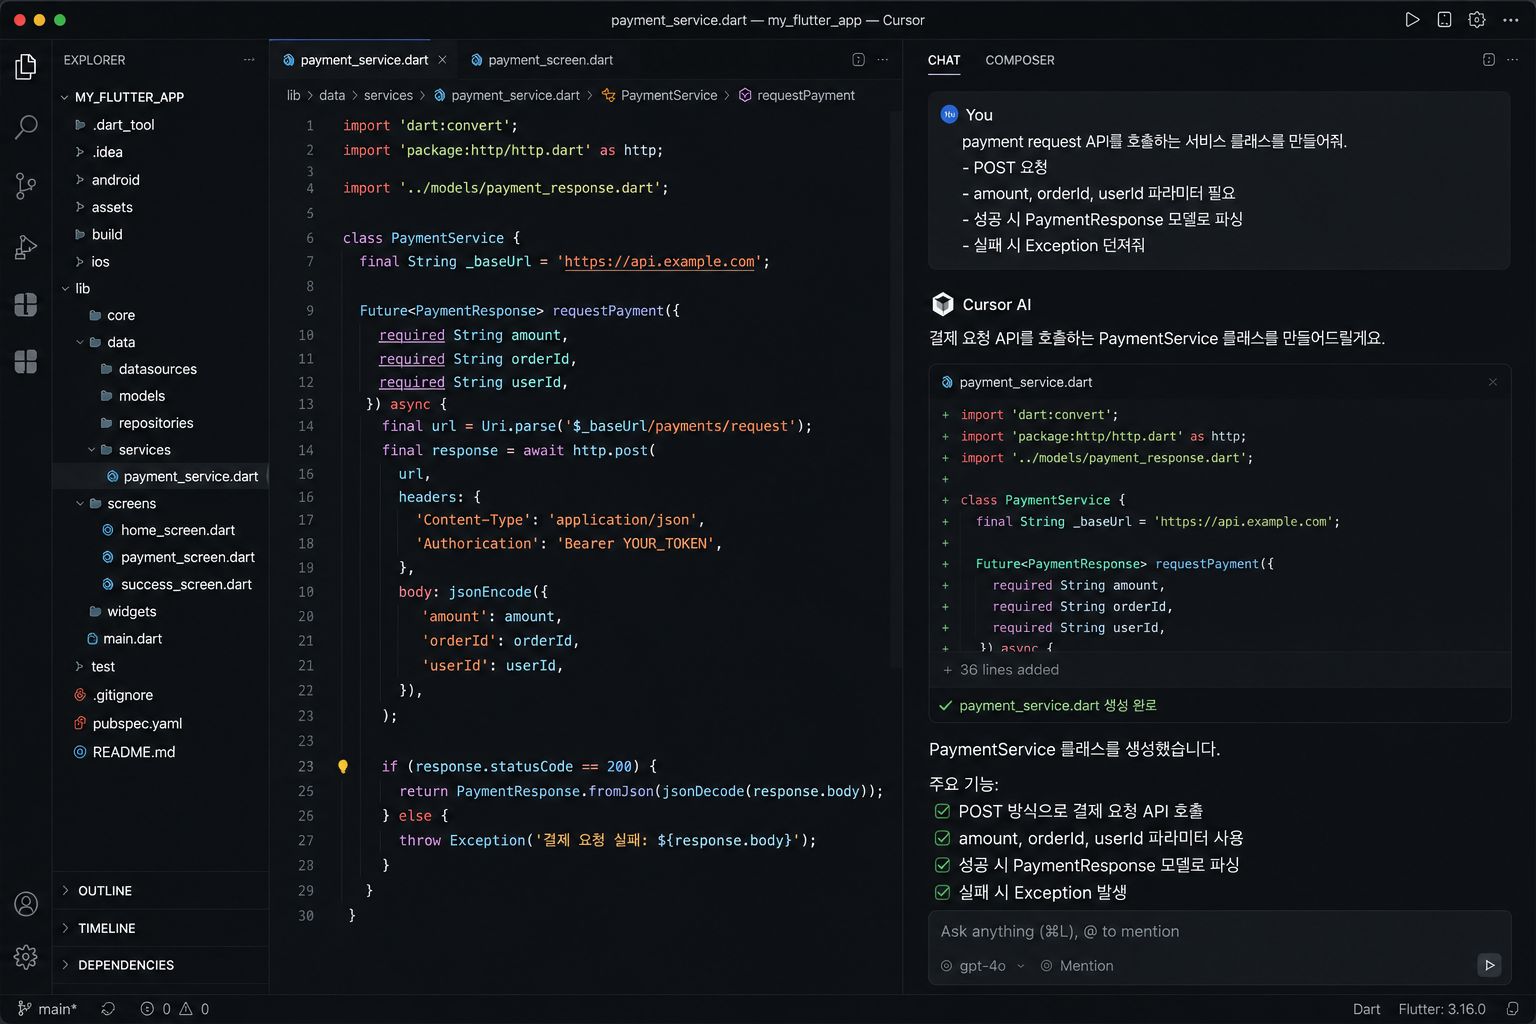Click the Extensions icon in activity bar
This screenshot has height=1024, width=1536.
pyautogui.click(x=26, y=305)
